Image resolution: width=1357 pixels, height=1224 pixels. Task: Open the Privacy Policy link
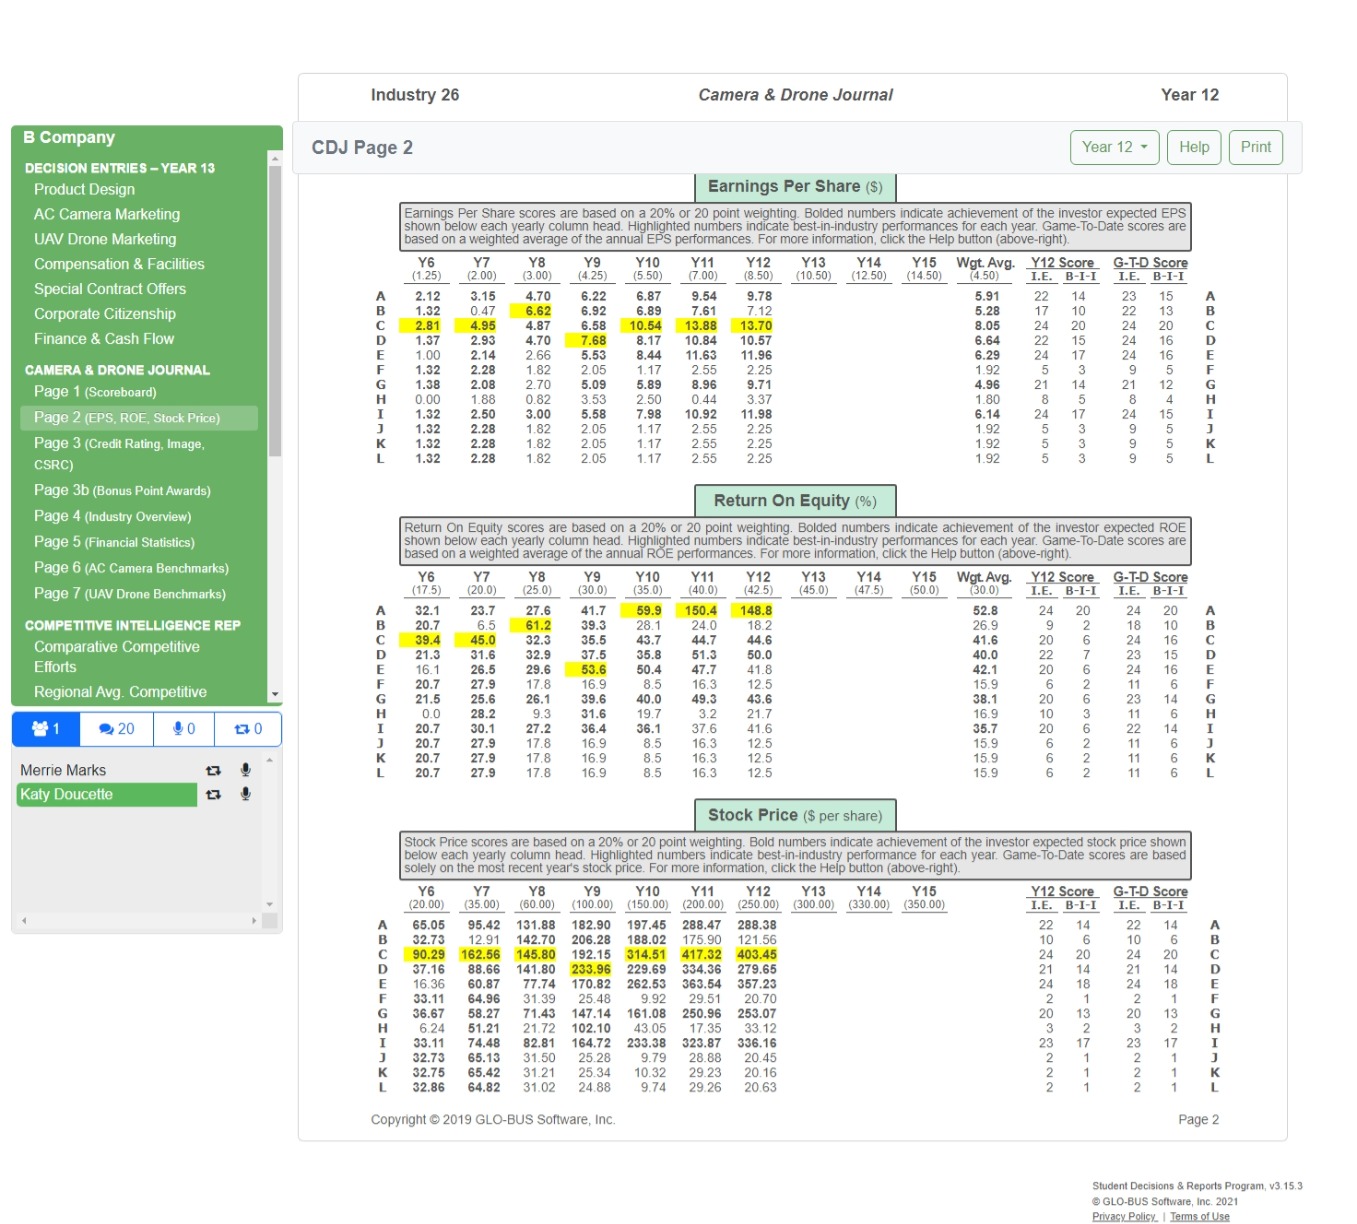pos(1124,1216)
